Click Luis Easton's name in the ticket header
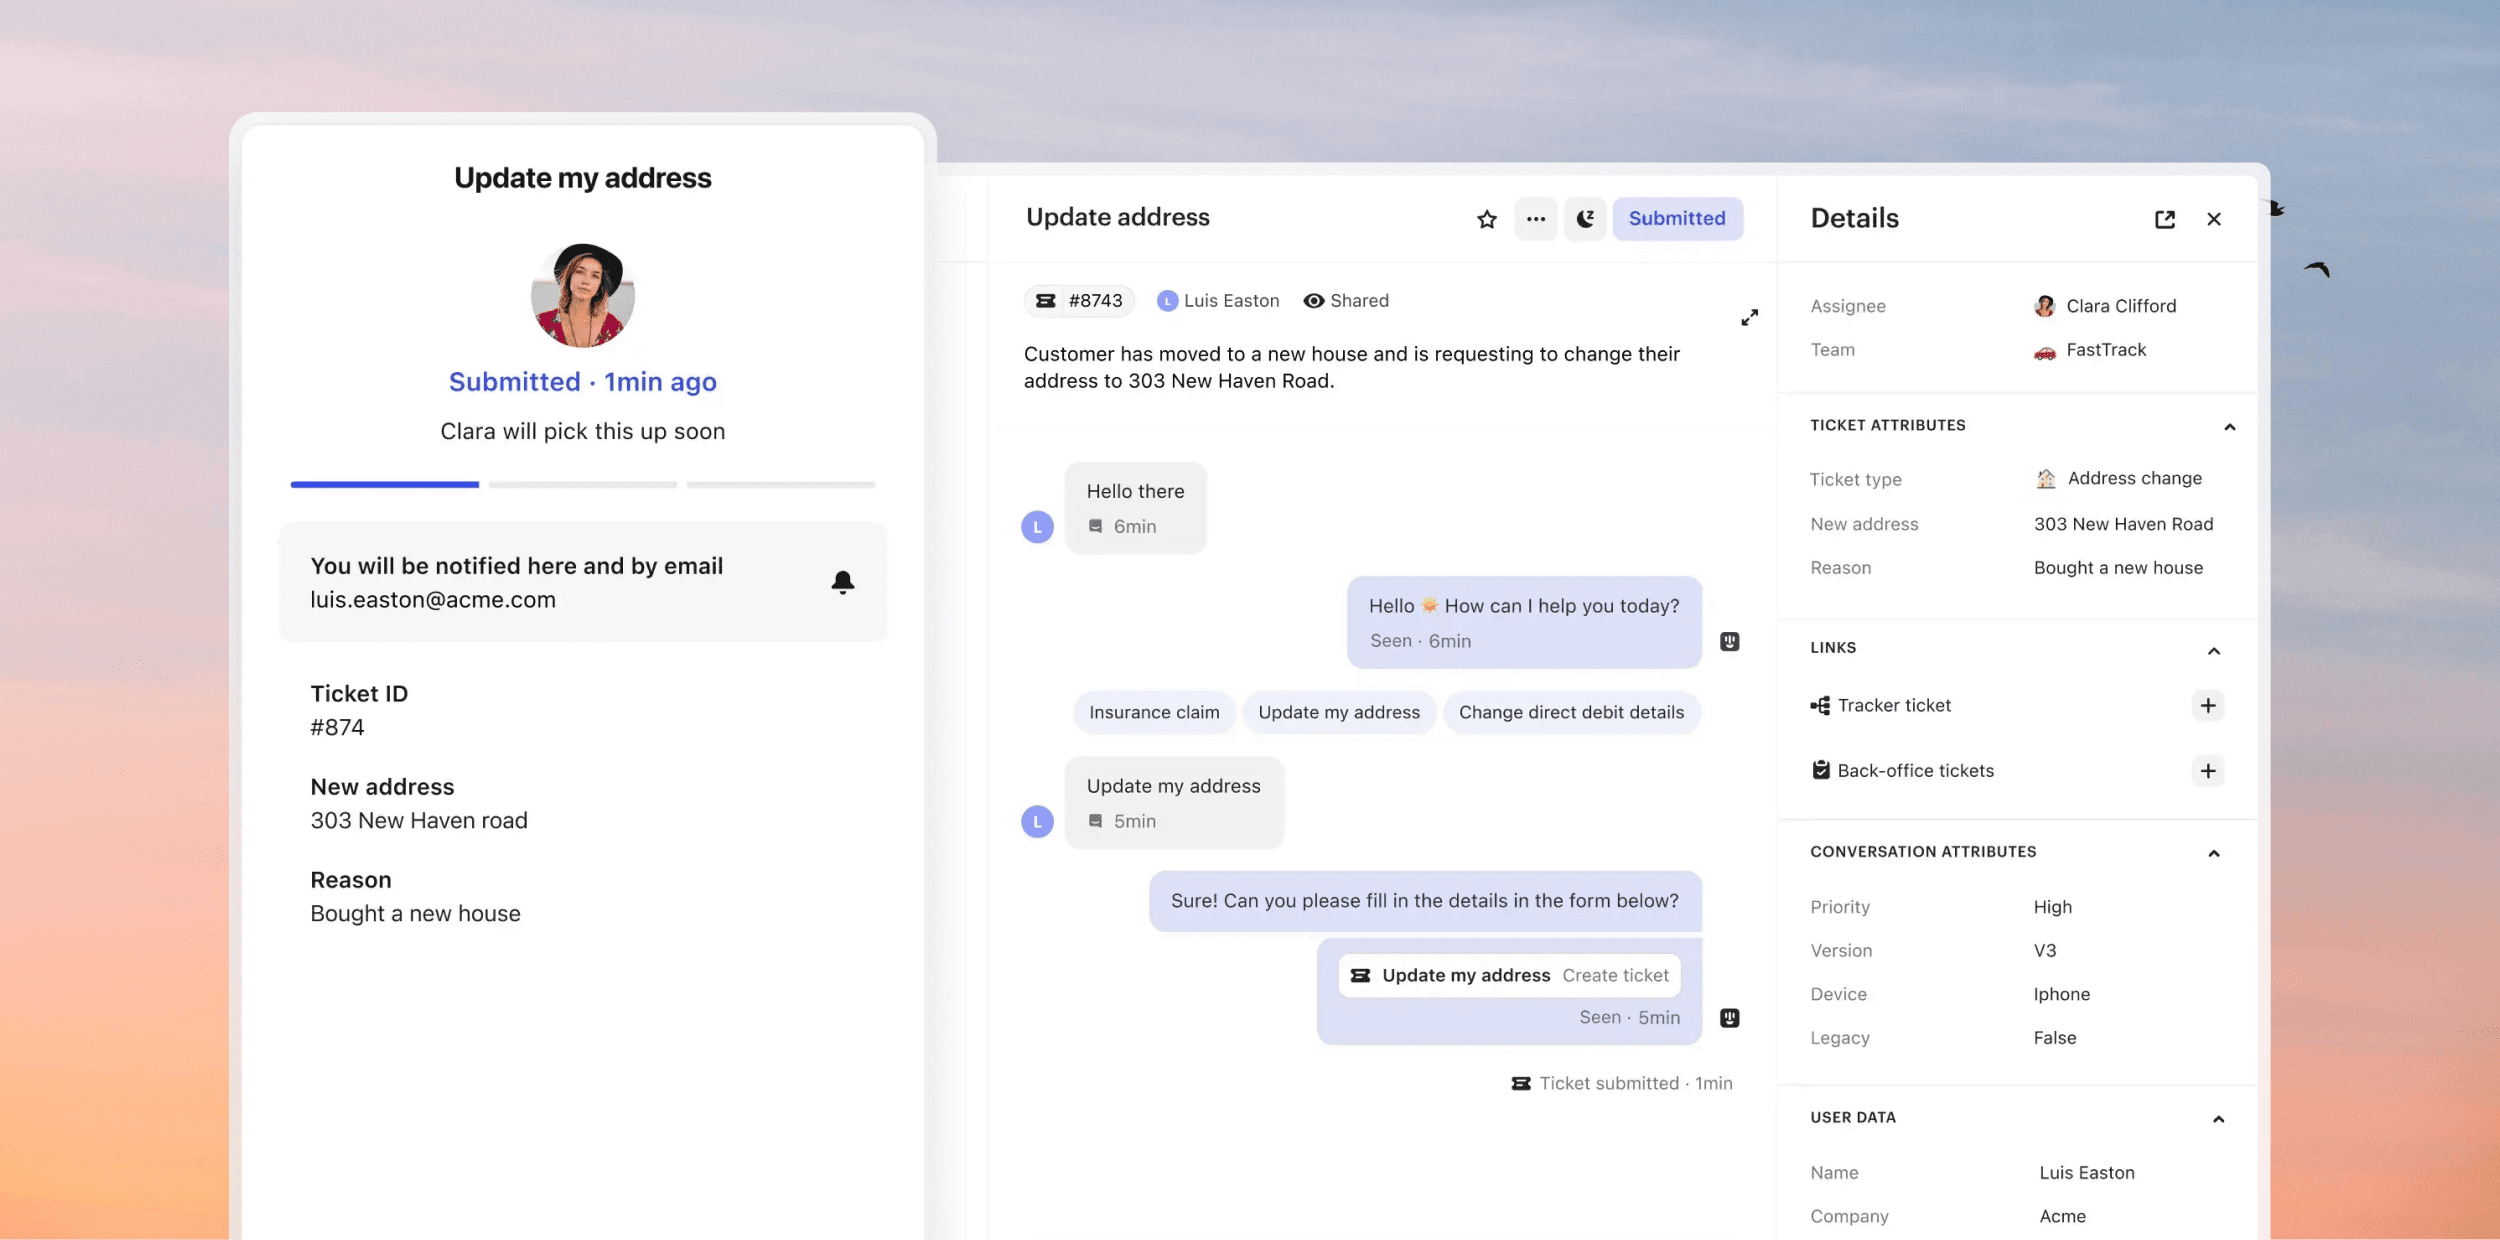This screenshot has width=2500, height=1240. click(1231, 301)
